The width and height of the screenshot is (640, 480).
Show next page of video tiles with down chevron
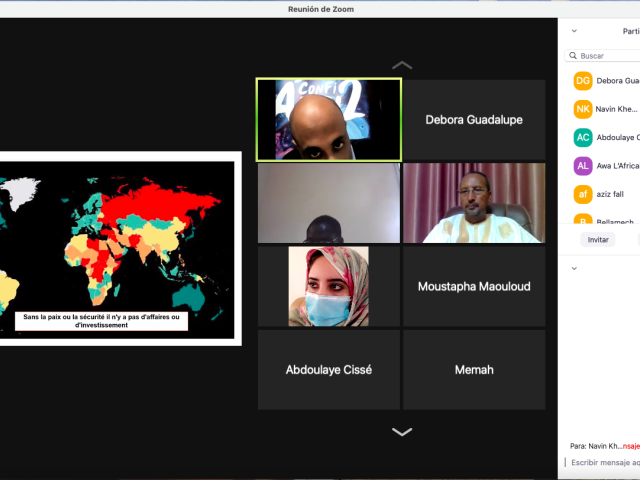click(402, 432)
